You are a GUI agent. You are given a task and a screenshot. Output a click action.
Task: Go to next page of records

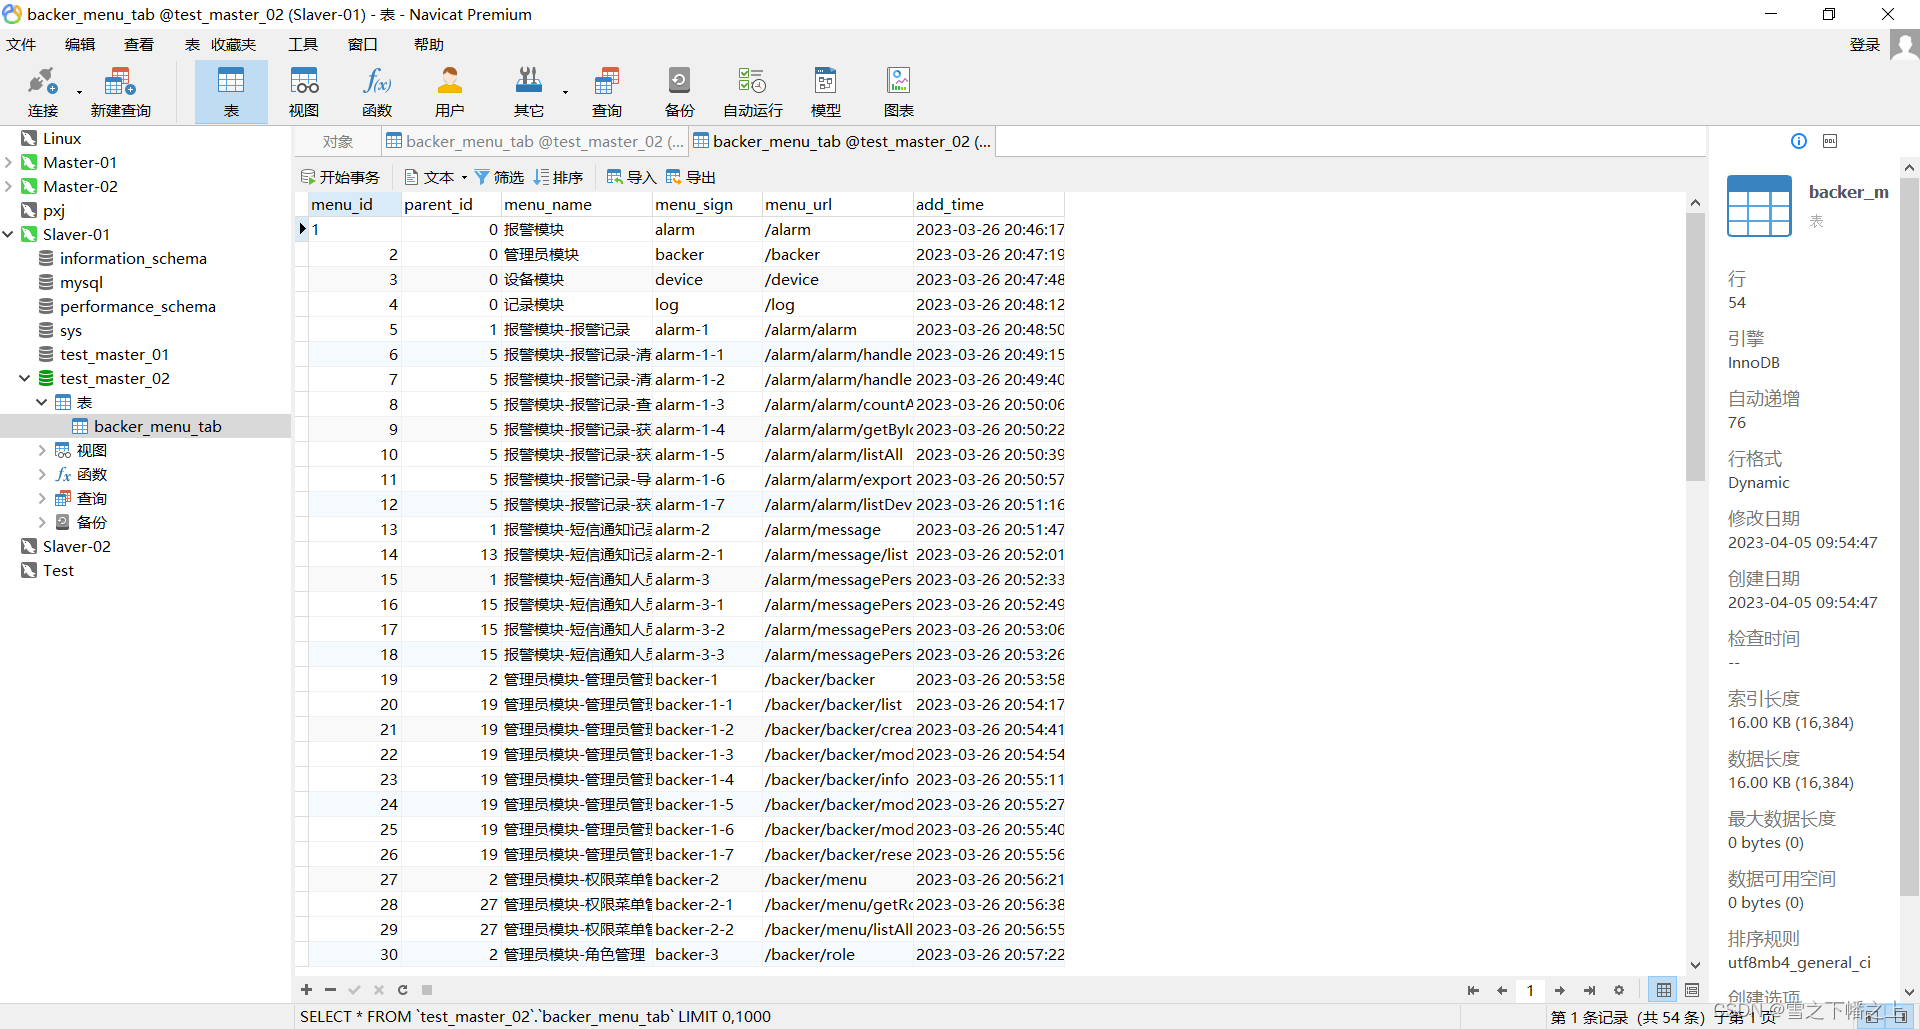pos(1560,990)
